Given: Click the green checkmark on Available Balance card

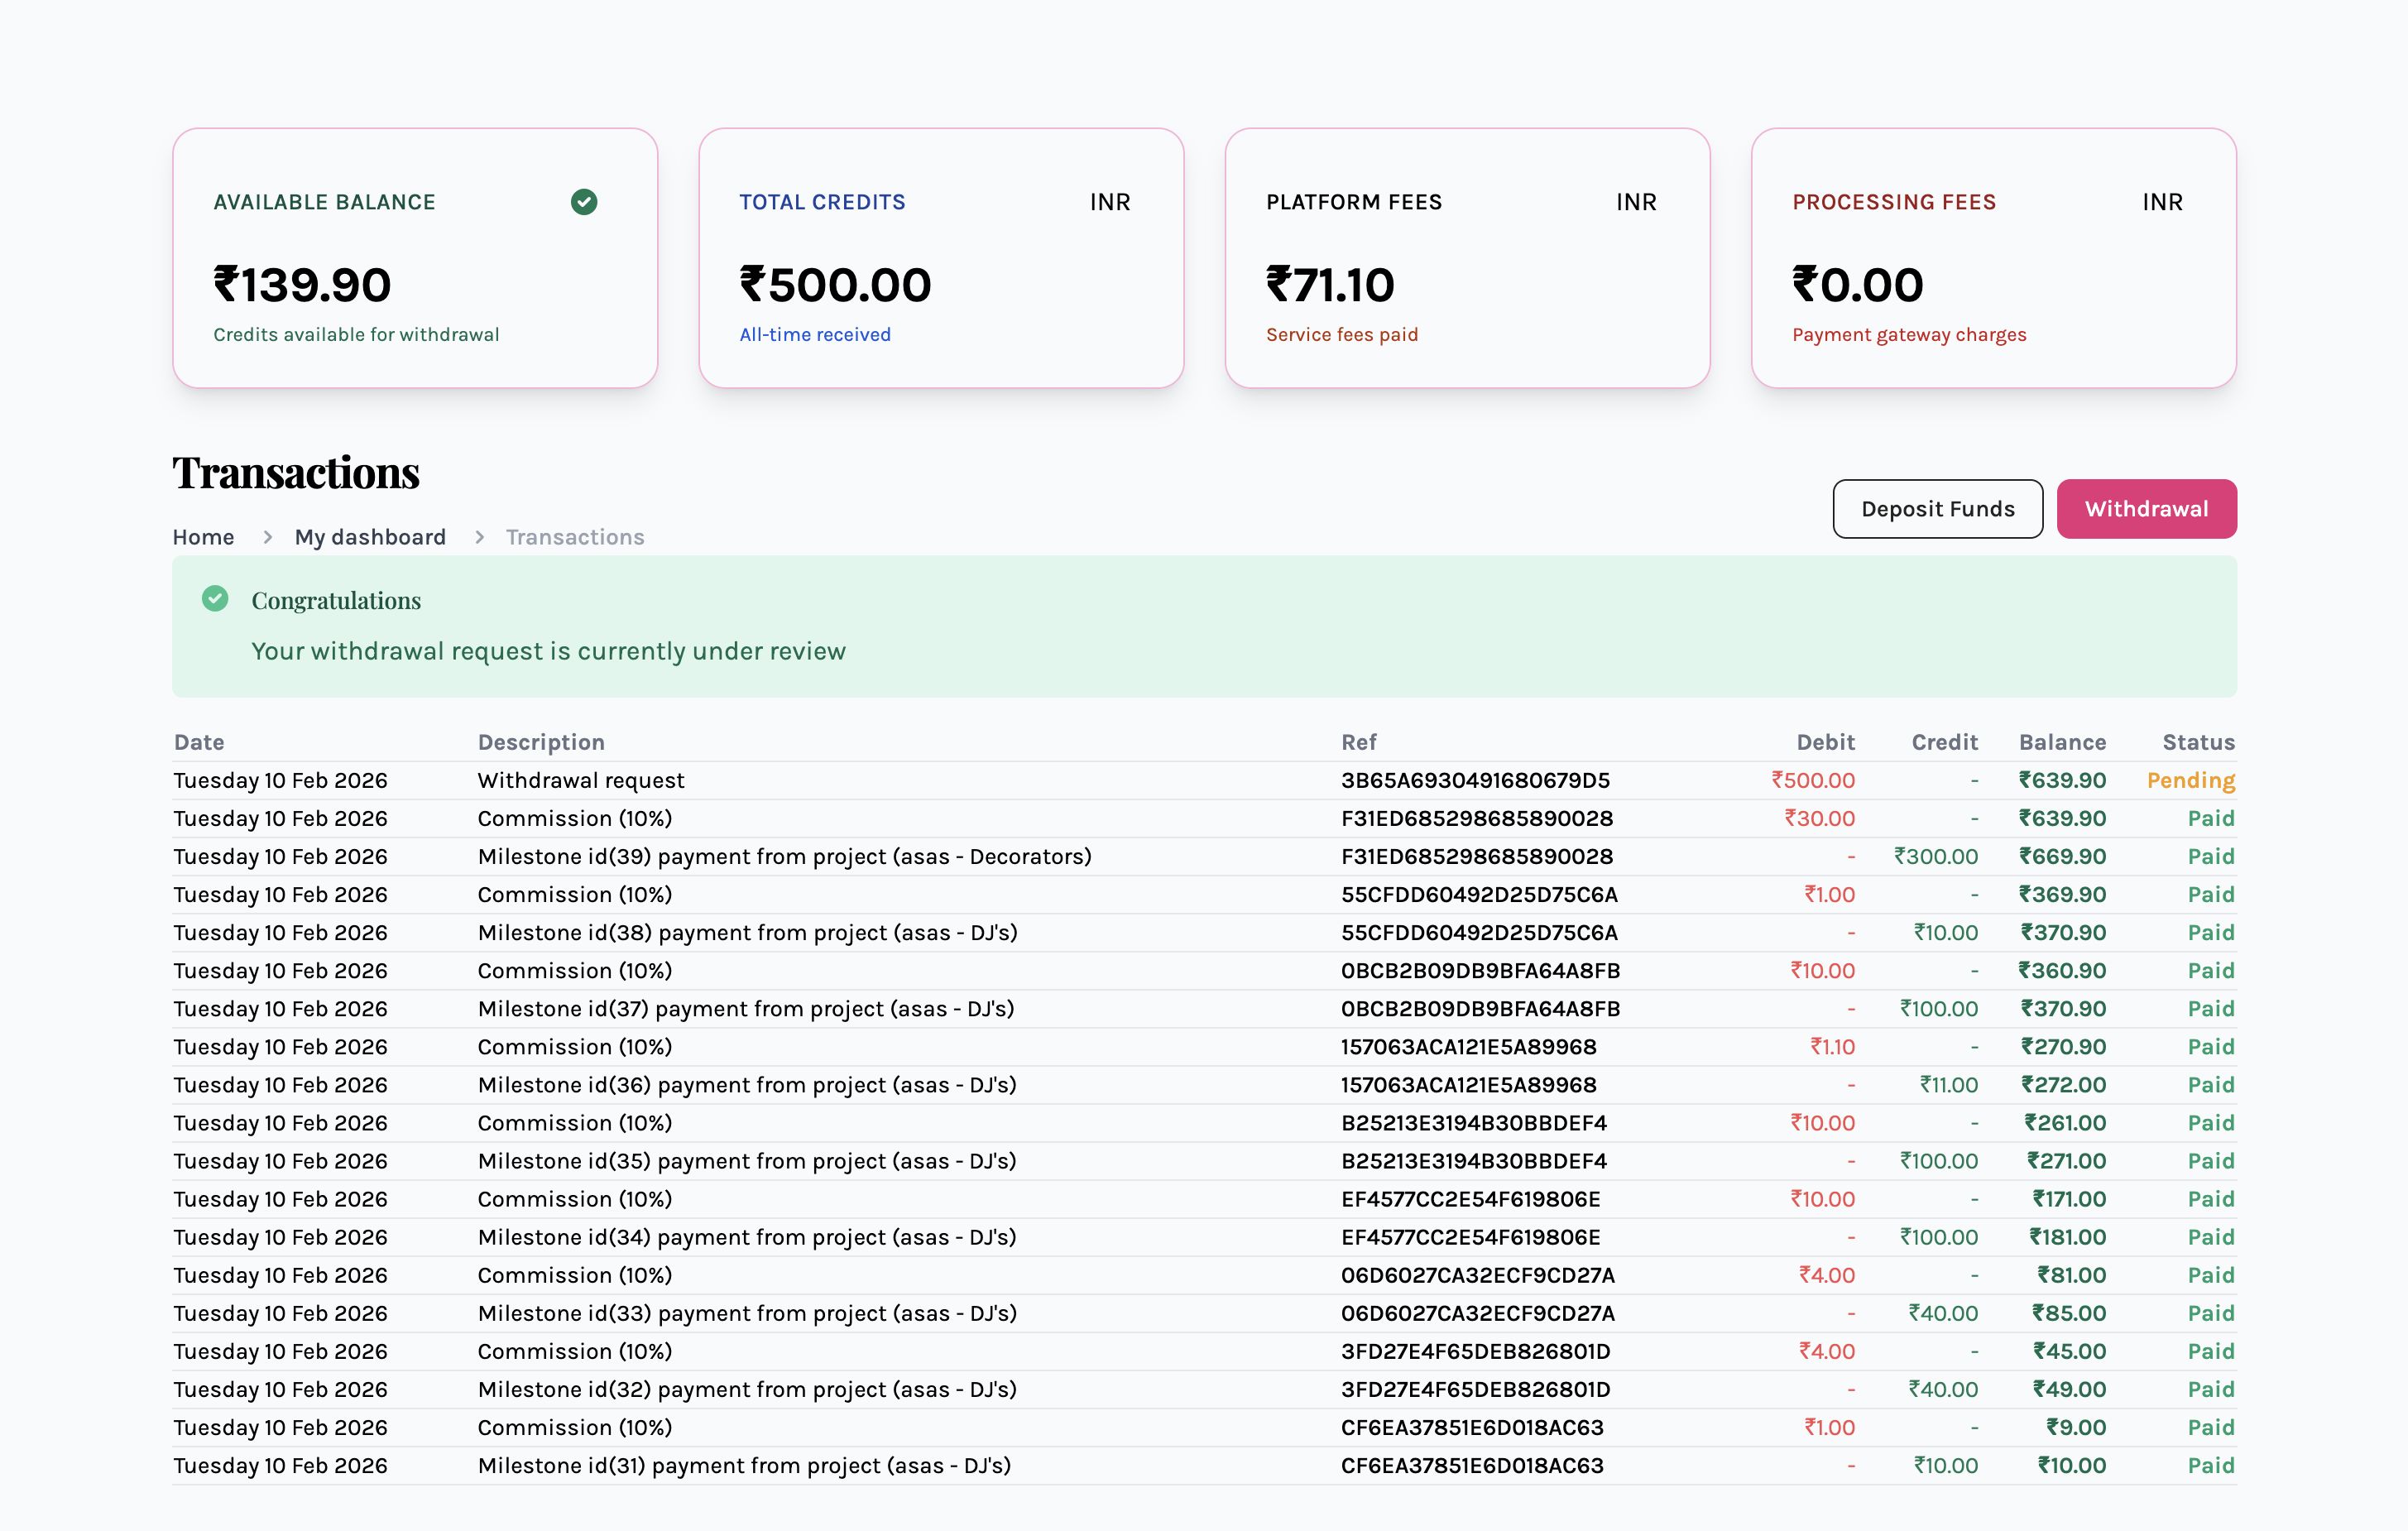Looking at the screenshot, I should pyautogui.click(x=584, y=202).
